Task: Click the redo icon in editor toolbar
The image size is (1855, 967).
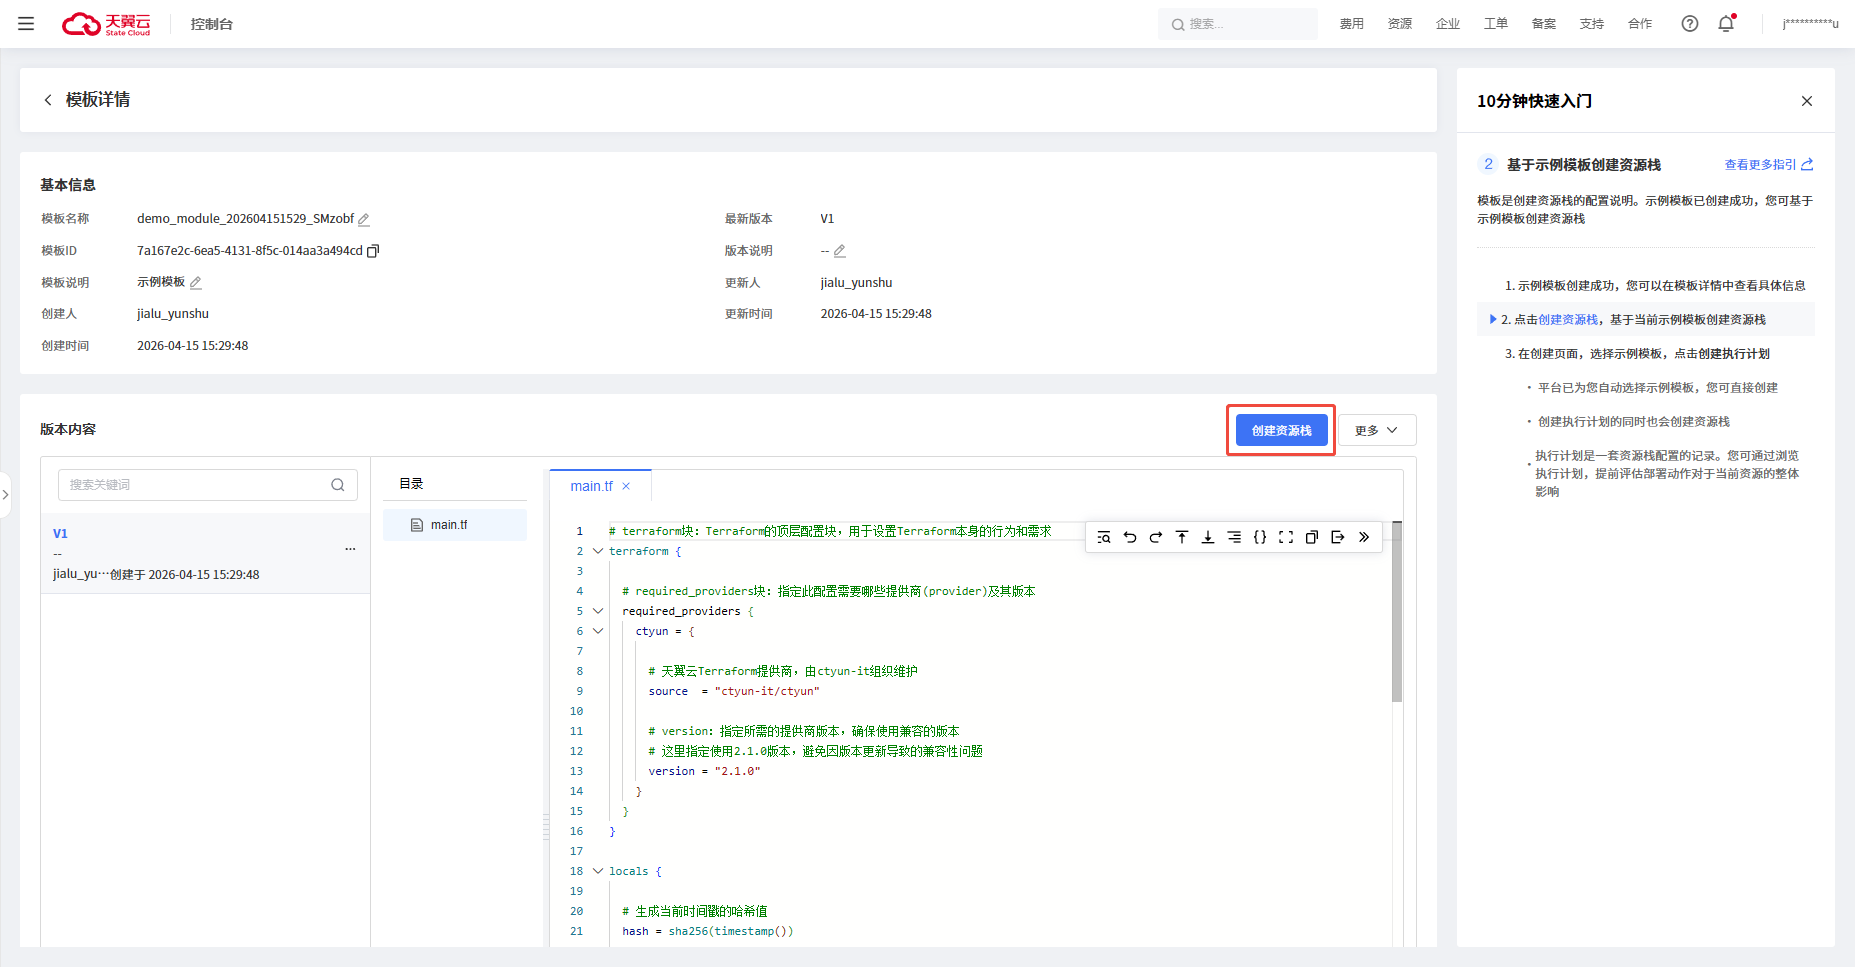Action: [x=1156, y=537]
